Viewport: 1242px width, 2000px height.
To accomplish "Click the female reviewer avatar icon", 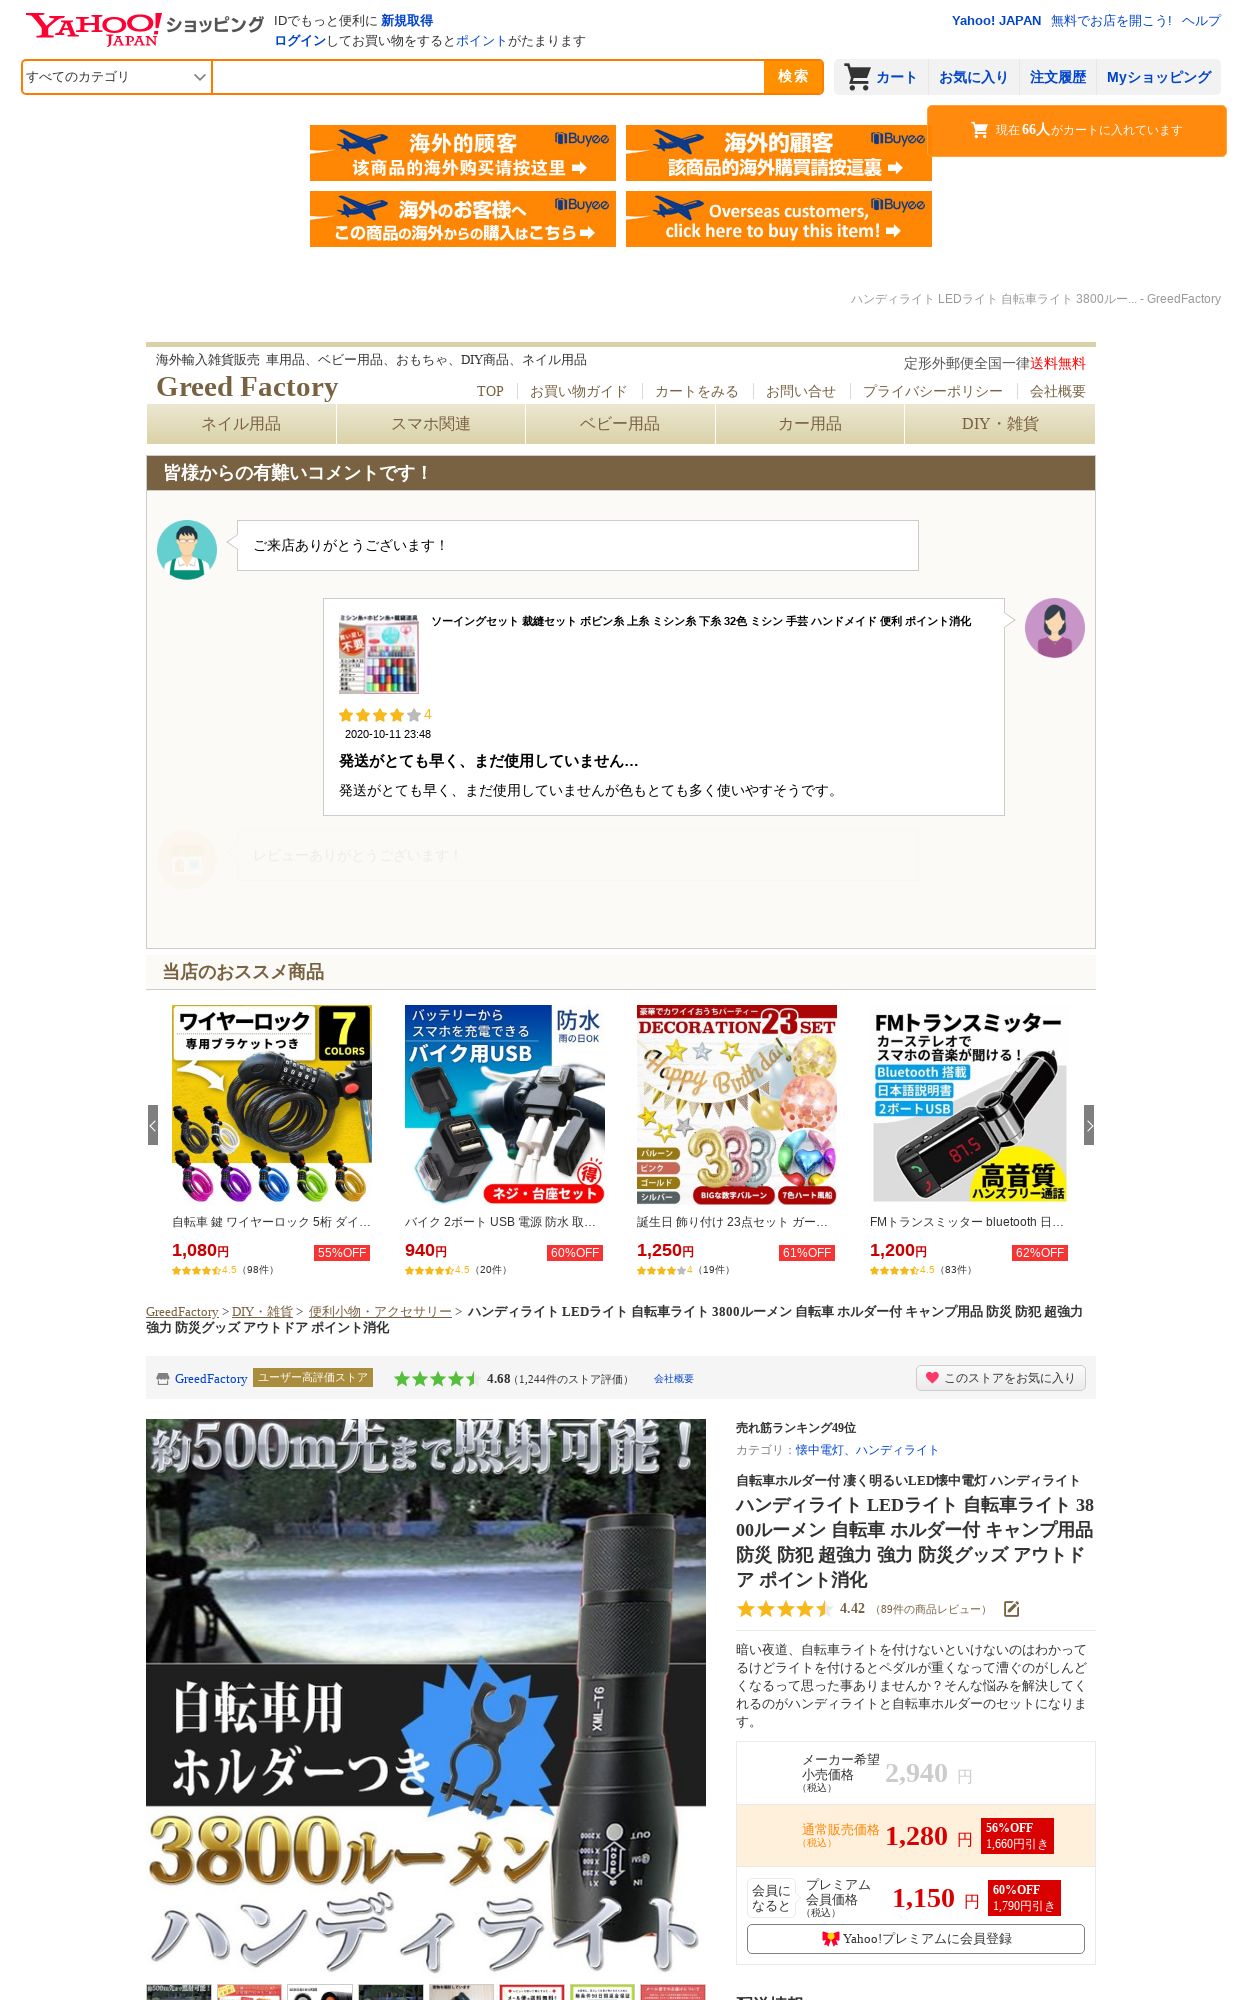I will click(x=1055, y=628).
